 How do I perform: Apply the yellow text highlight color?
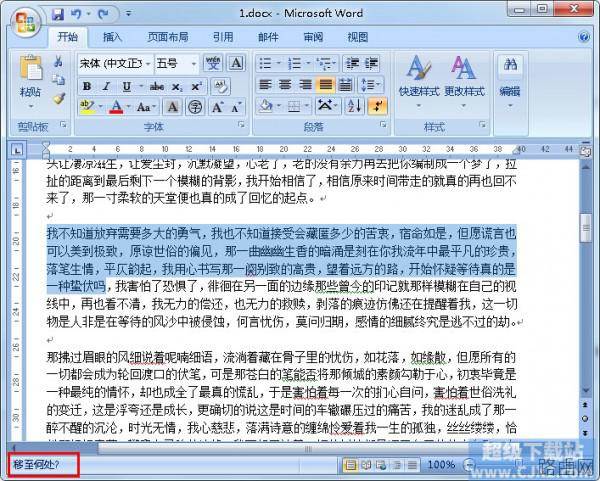pos(87,107)
